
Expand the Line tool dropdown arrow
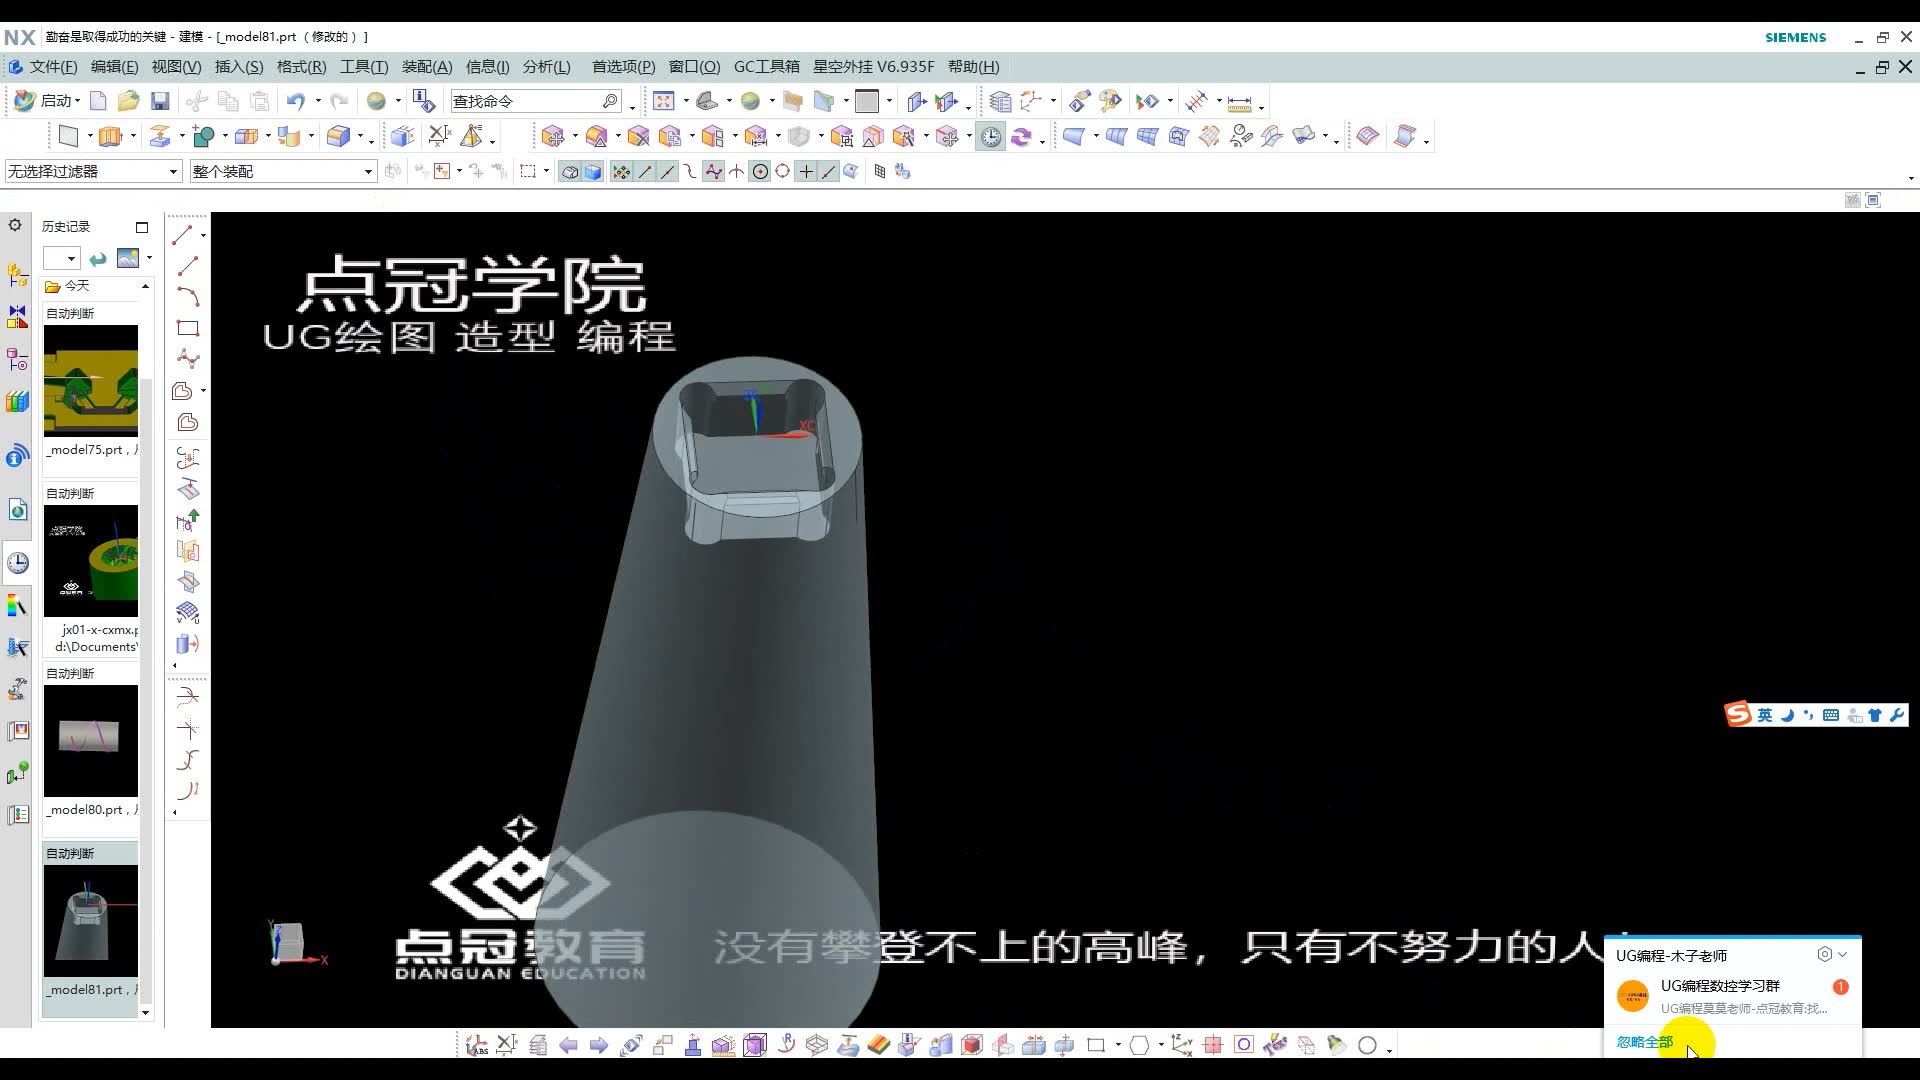203,235
